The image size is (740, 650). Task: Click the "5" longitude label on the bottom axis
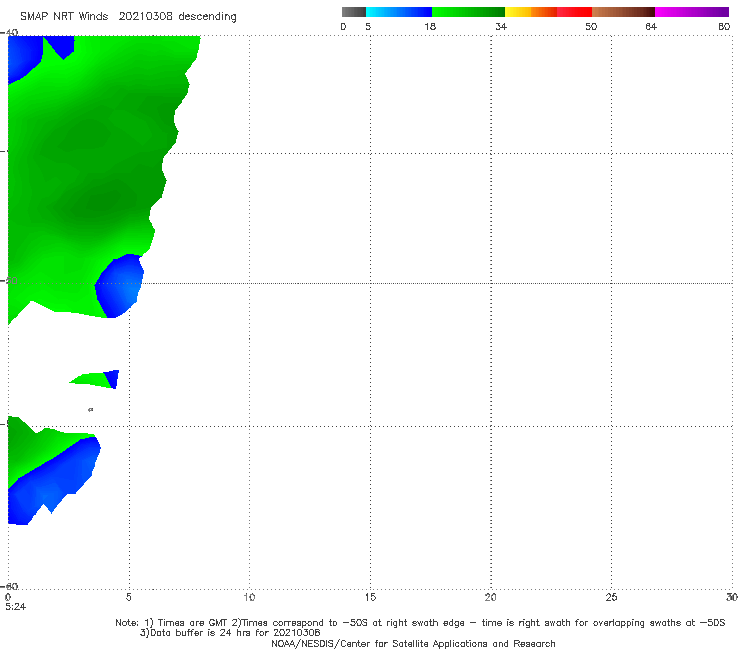[128, 598]
